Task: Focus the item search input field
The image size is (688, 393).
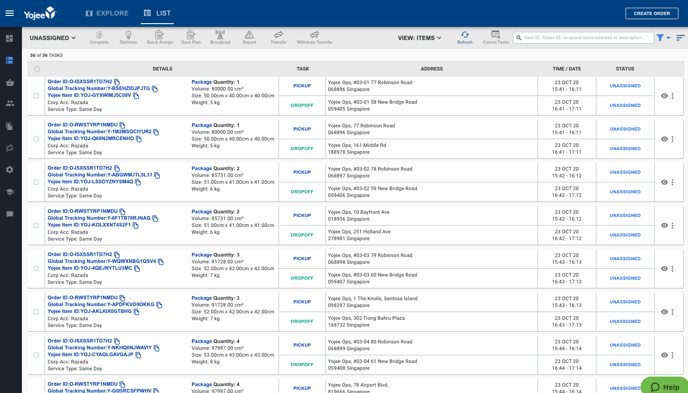Action: (x=584, y=38)
